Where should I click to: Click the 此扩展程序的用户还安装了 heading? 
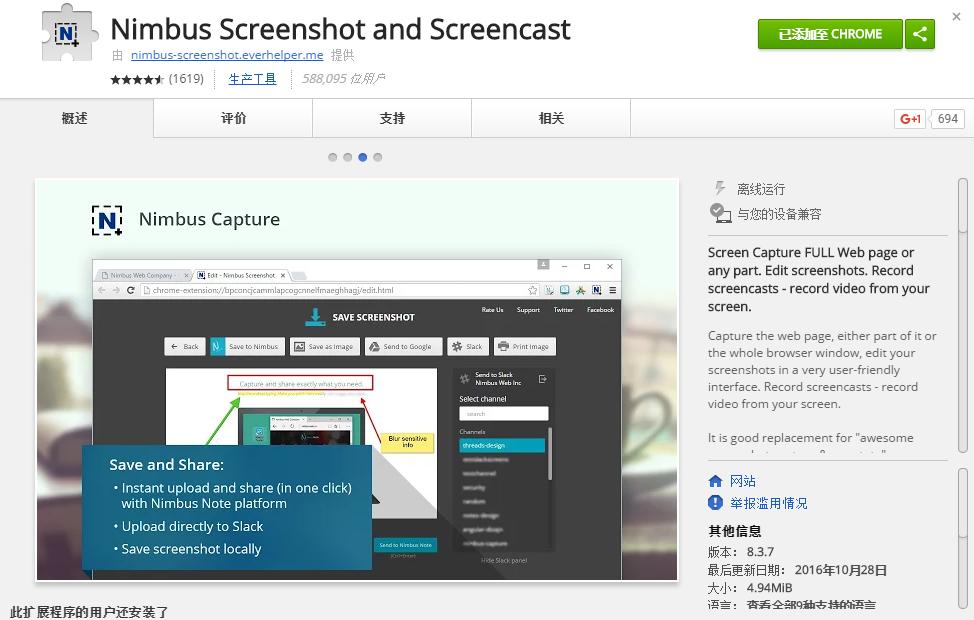[x=89, y=612]
